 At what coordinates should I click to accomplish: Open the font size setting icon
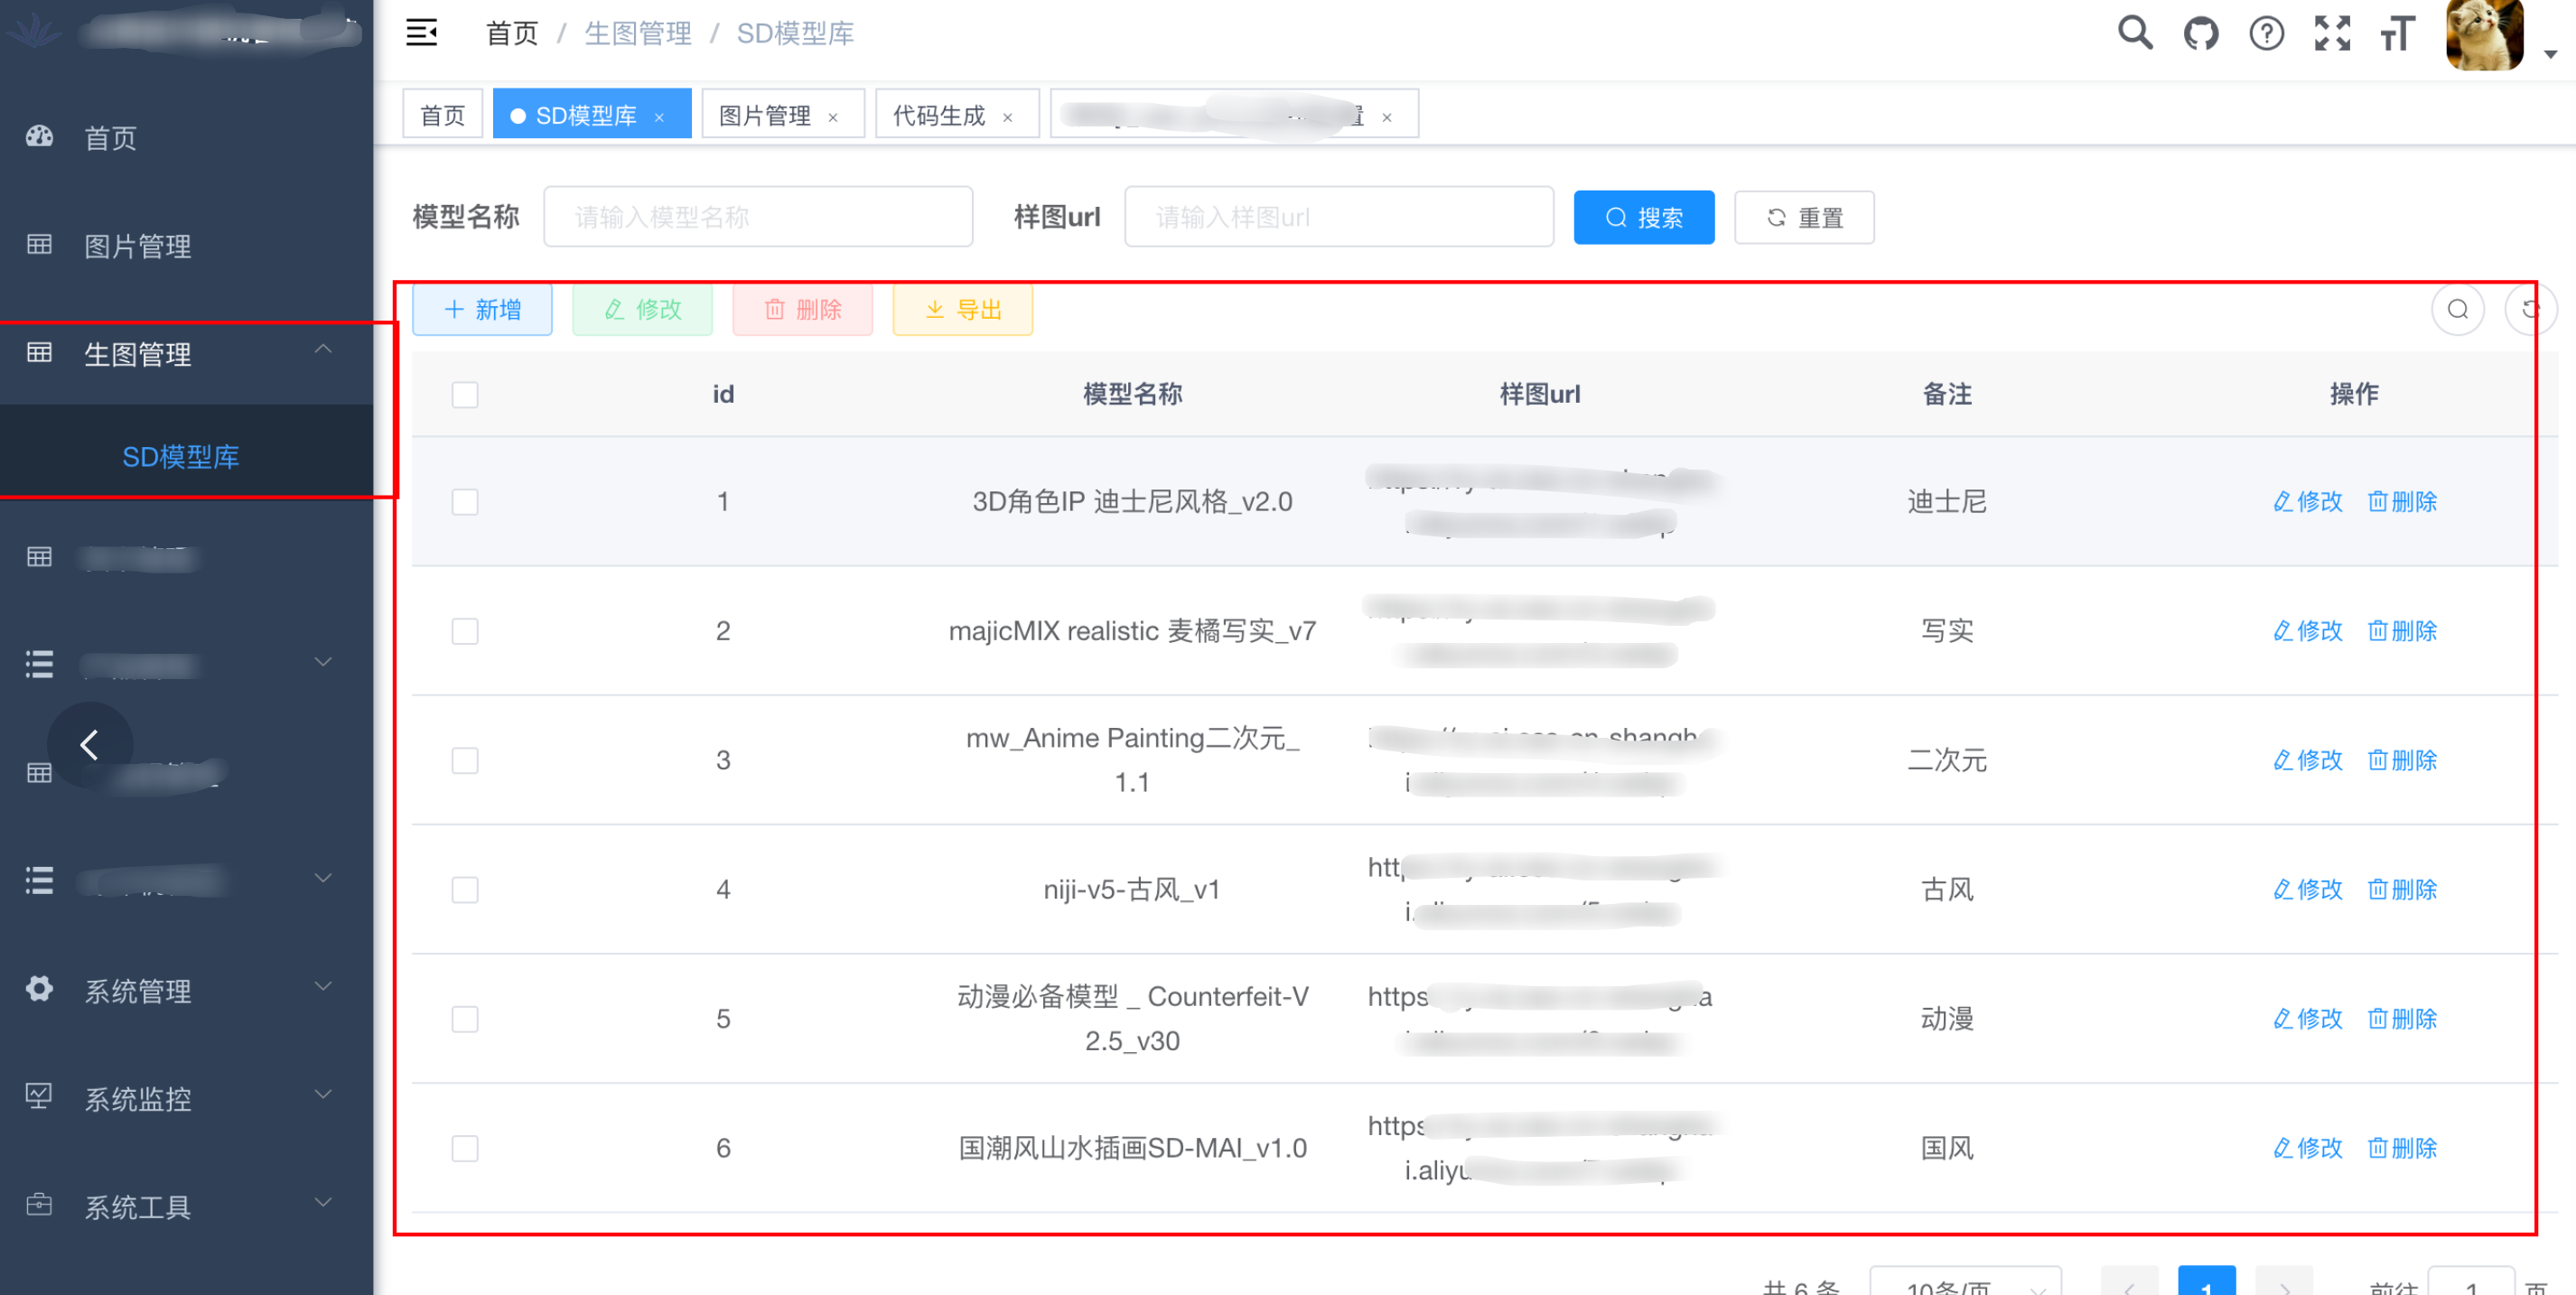point(2397,34)
